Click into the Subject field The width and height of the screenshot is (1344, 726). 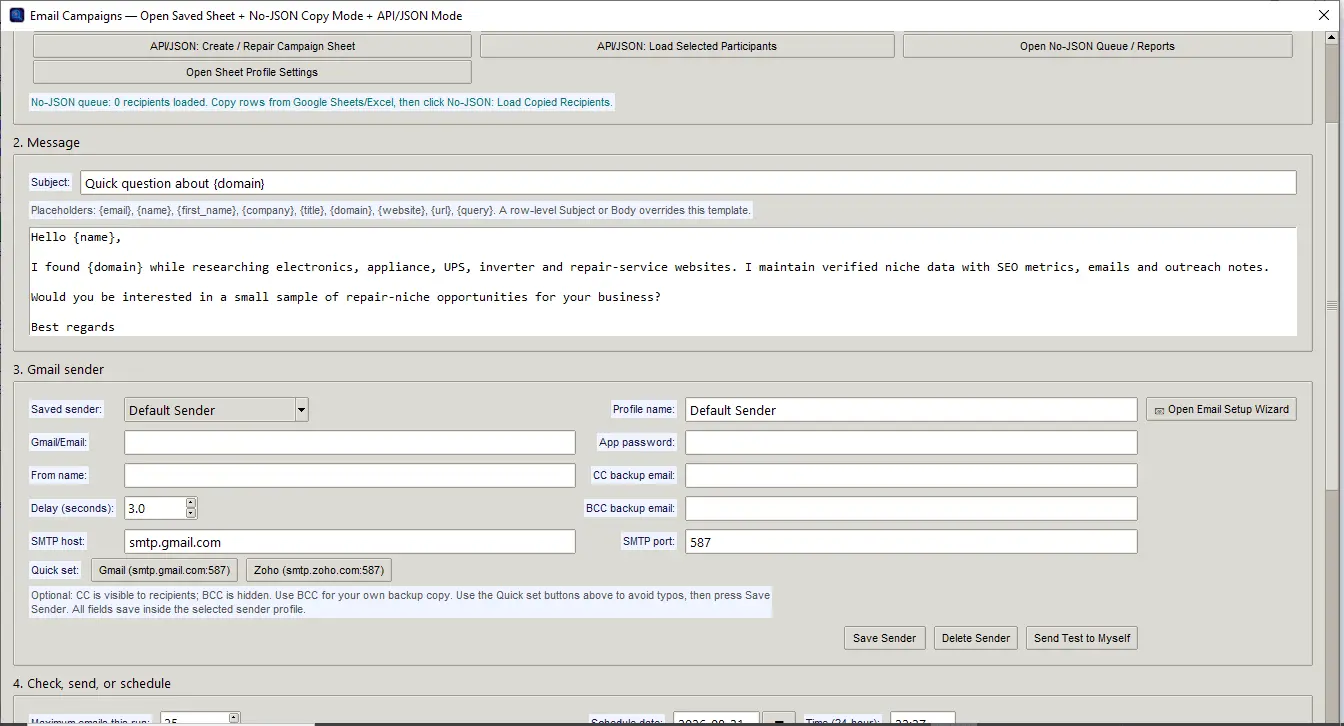(688, 183)
